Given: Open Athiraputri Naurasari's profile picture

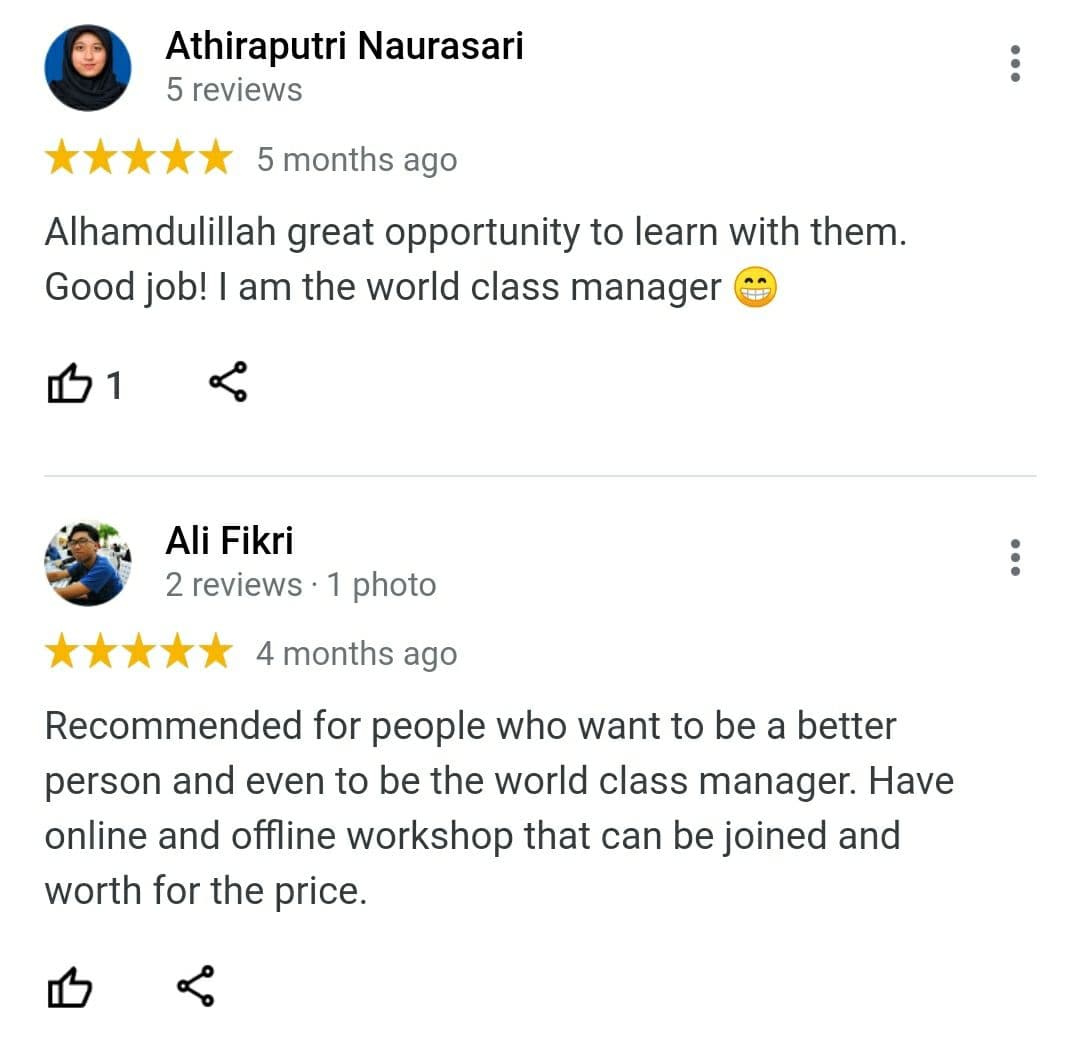Looking at the screenshot, I should coord(87,68).
